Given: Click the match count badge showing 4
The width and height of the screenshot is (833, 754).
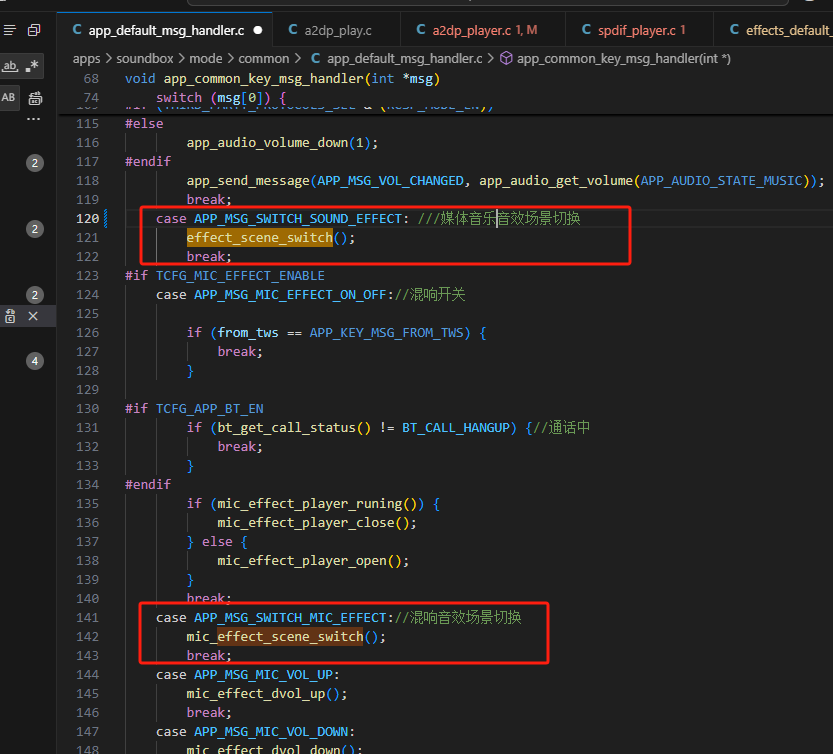Looking at the screenshot, I should 35,361.
